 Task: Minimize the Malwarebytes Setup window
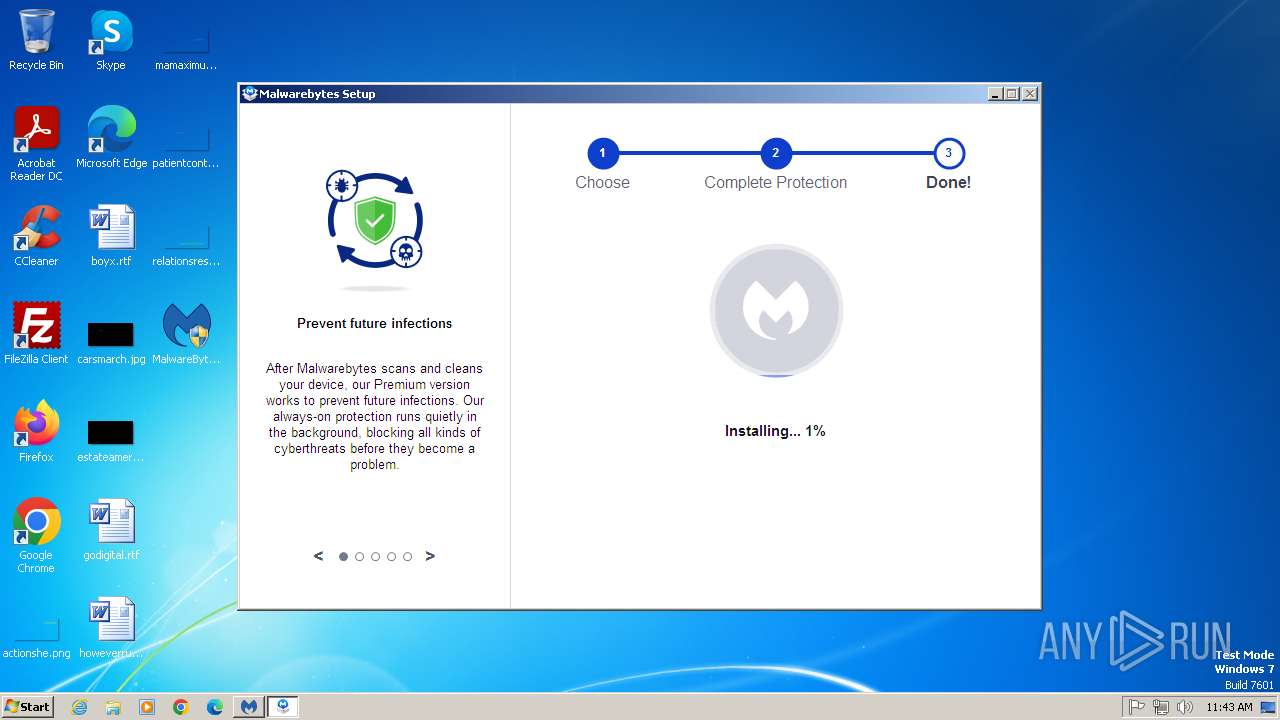[995, 94]
